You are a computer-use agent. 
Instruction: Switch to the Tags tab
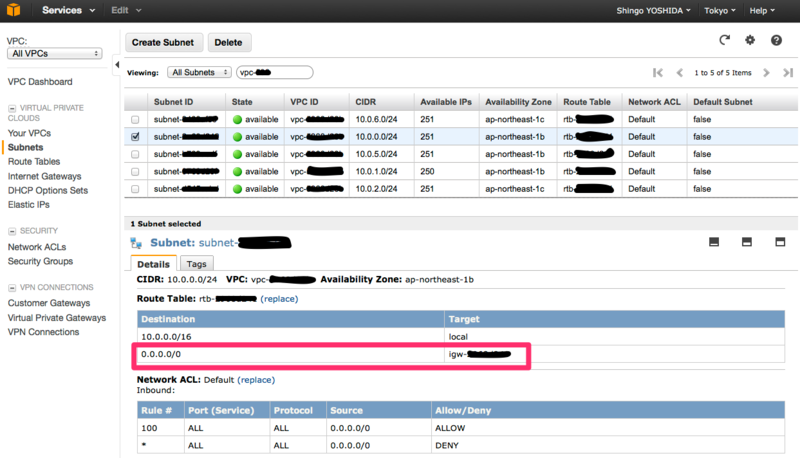pos(196,264)
